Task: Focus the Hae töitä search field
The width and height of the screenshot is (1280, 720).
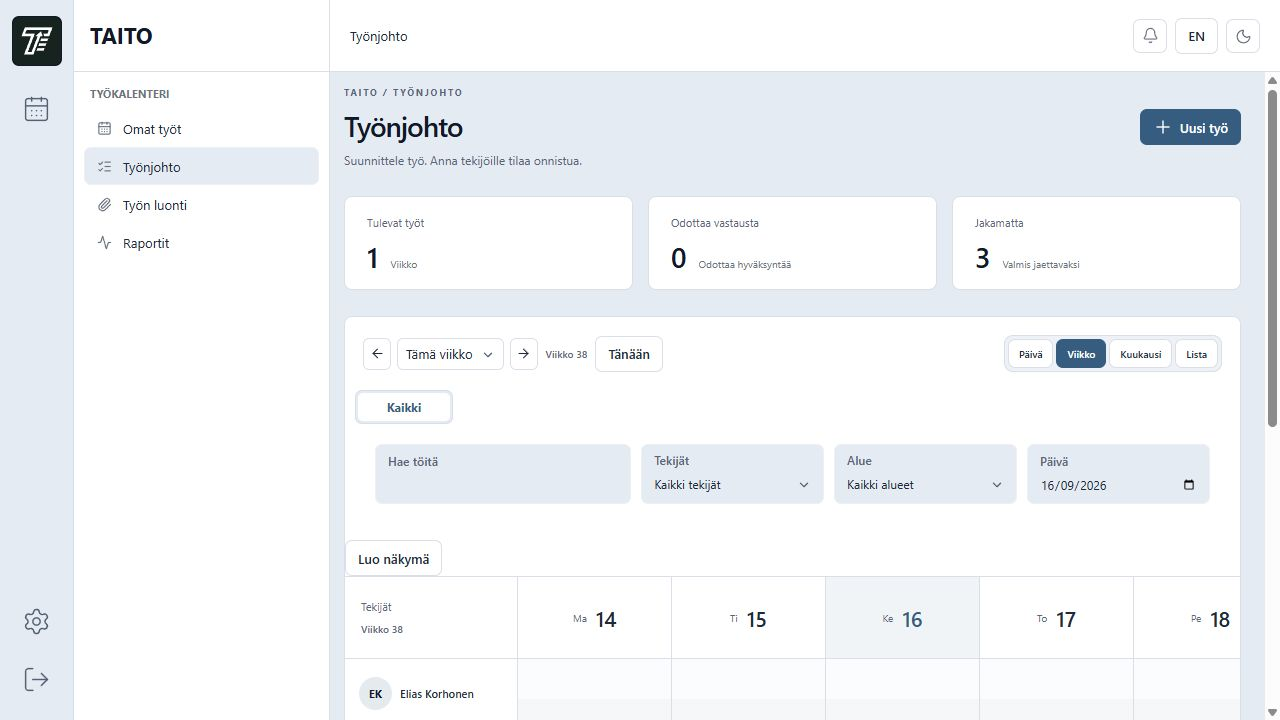Action: pyautogui.click(x=503, y=474)
